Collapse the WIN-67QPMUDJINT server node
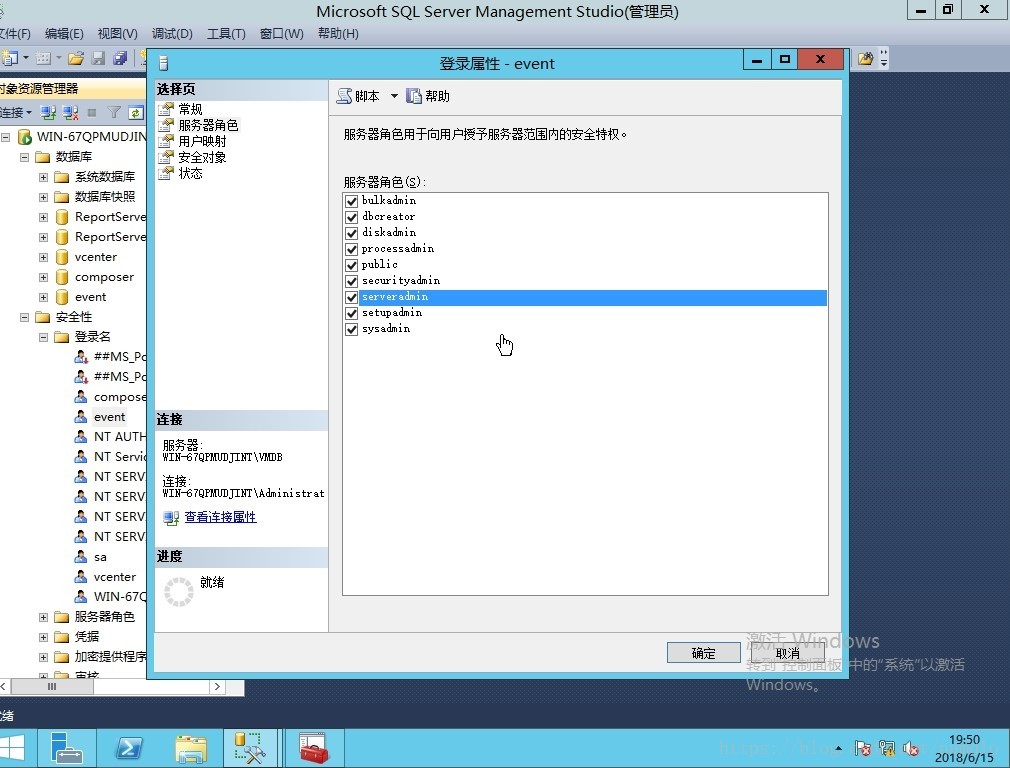The width and height of the screenshot is (1010, 768). (x=5, y=137)
